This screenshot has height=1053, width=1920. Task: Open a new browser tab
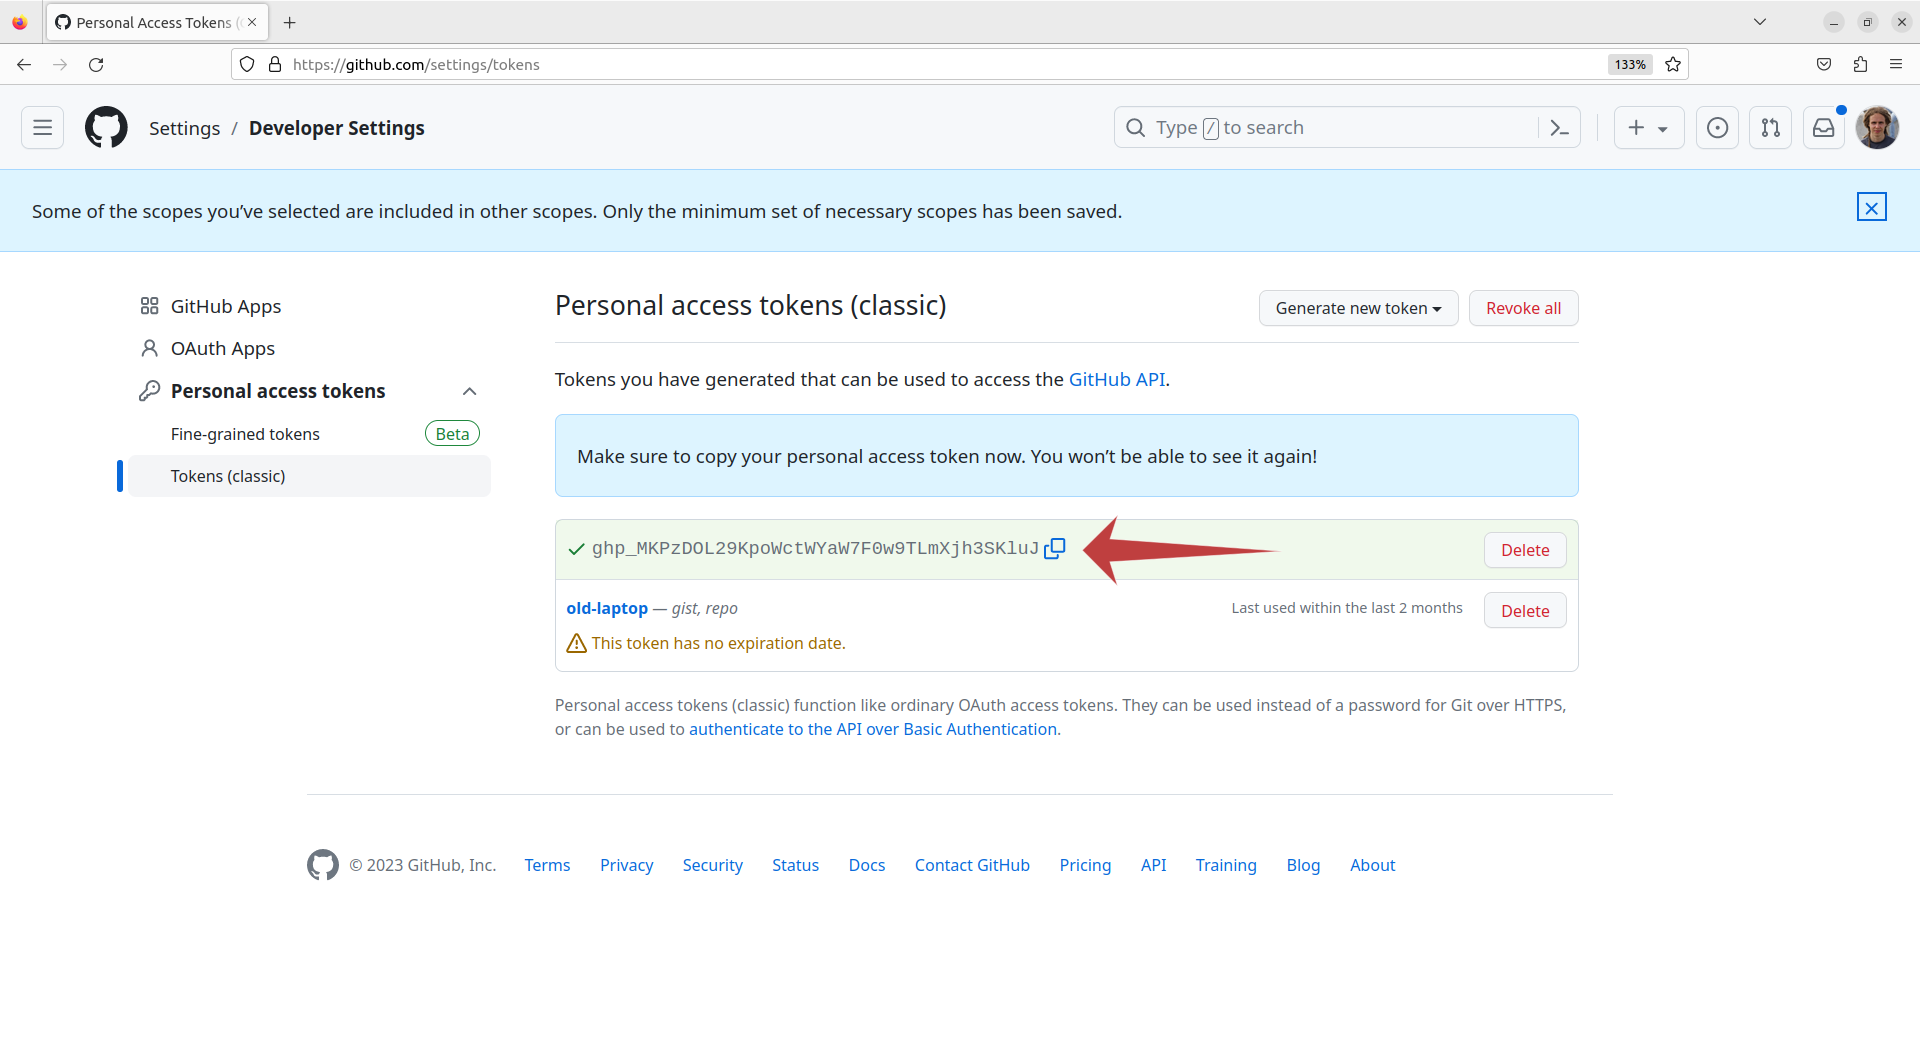(x=290, y=22)
